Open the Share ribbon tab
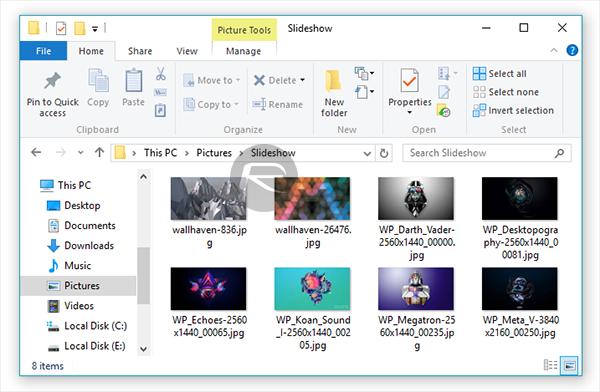This screenshot has height=392, width=600. point(140,51)
